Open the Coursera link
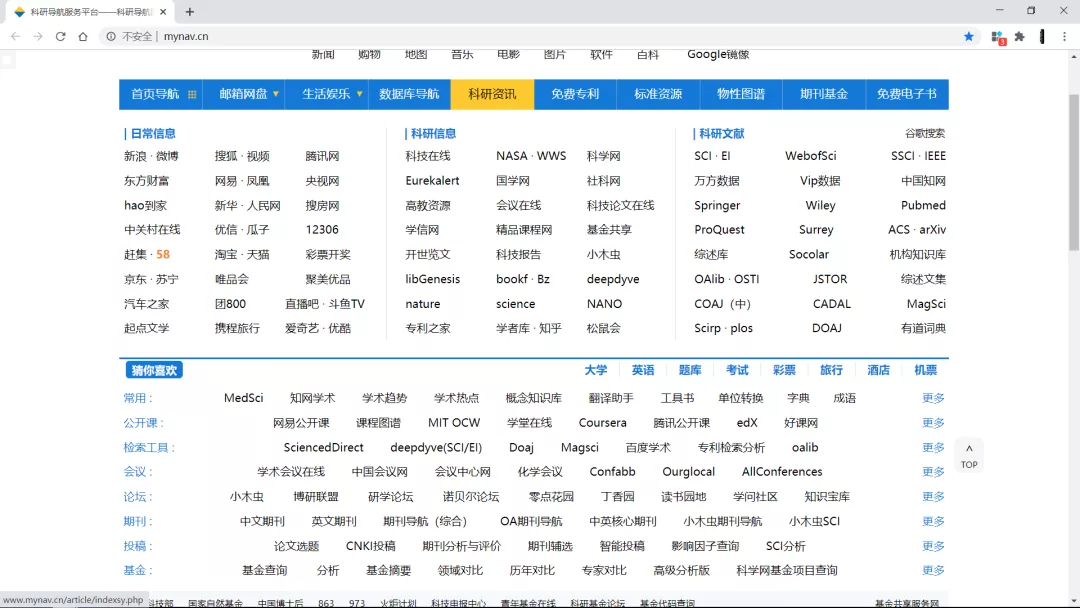The image size is (1080, 608). tap(602, 423)
